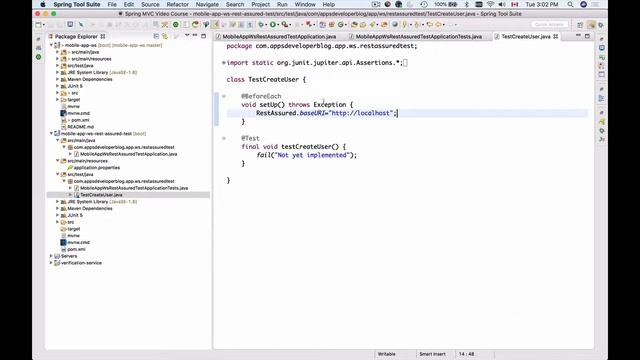This screenshot has height=360, width=640.
Task: Select the Package Explorer tab
Action: click(76, 36)
